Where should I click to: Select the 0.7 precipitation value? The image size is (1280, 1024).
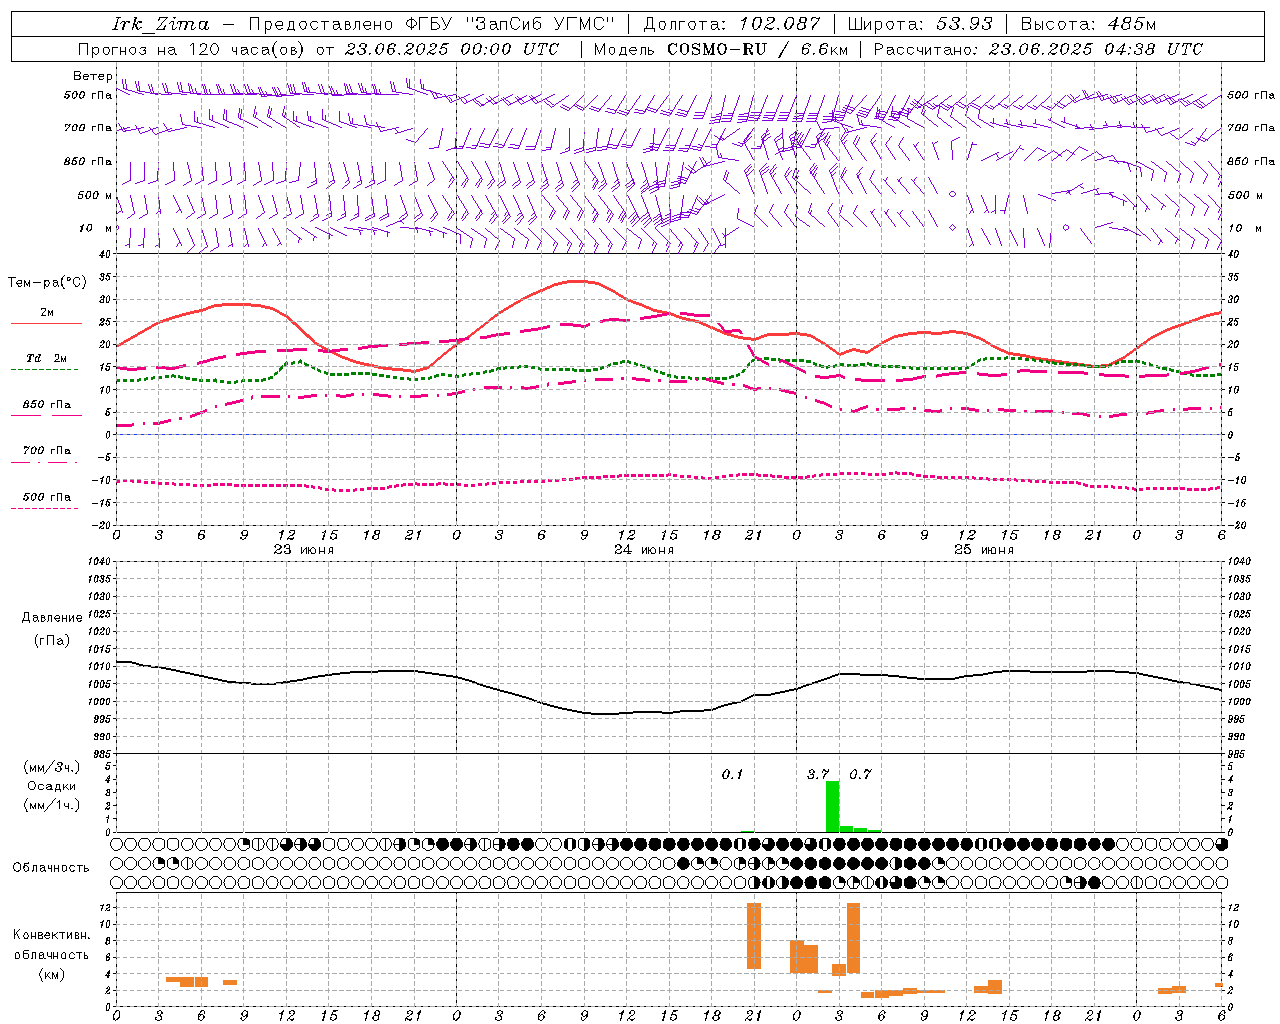click(860, 774)
